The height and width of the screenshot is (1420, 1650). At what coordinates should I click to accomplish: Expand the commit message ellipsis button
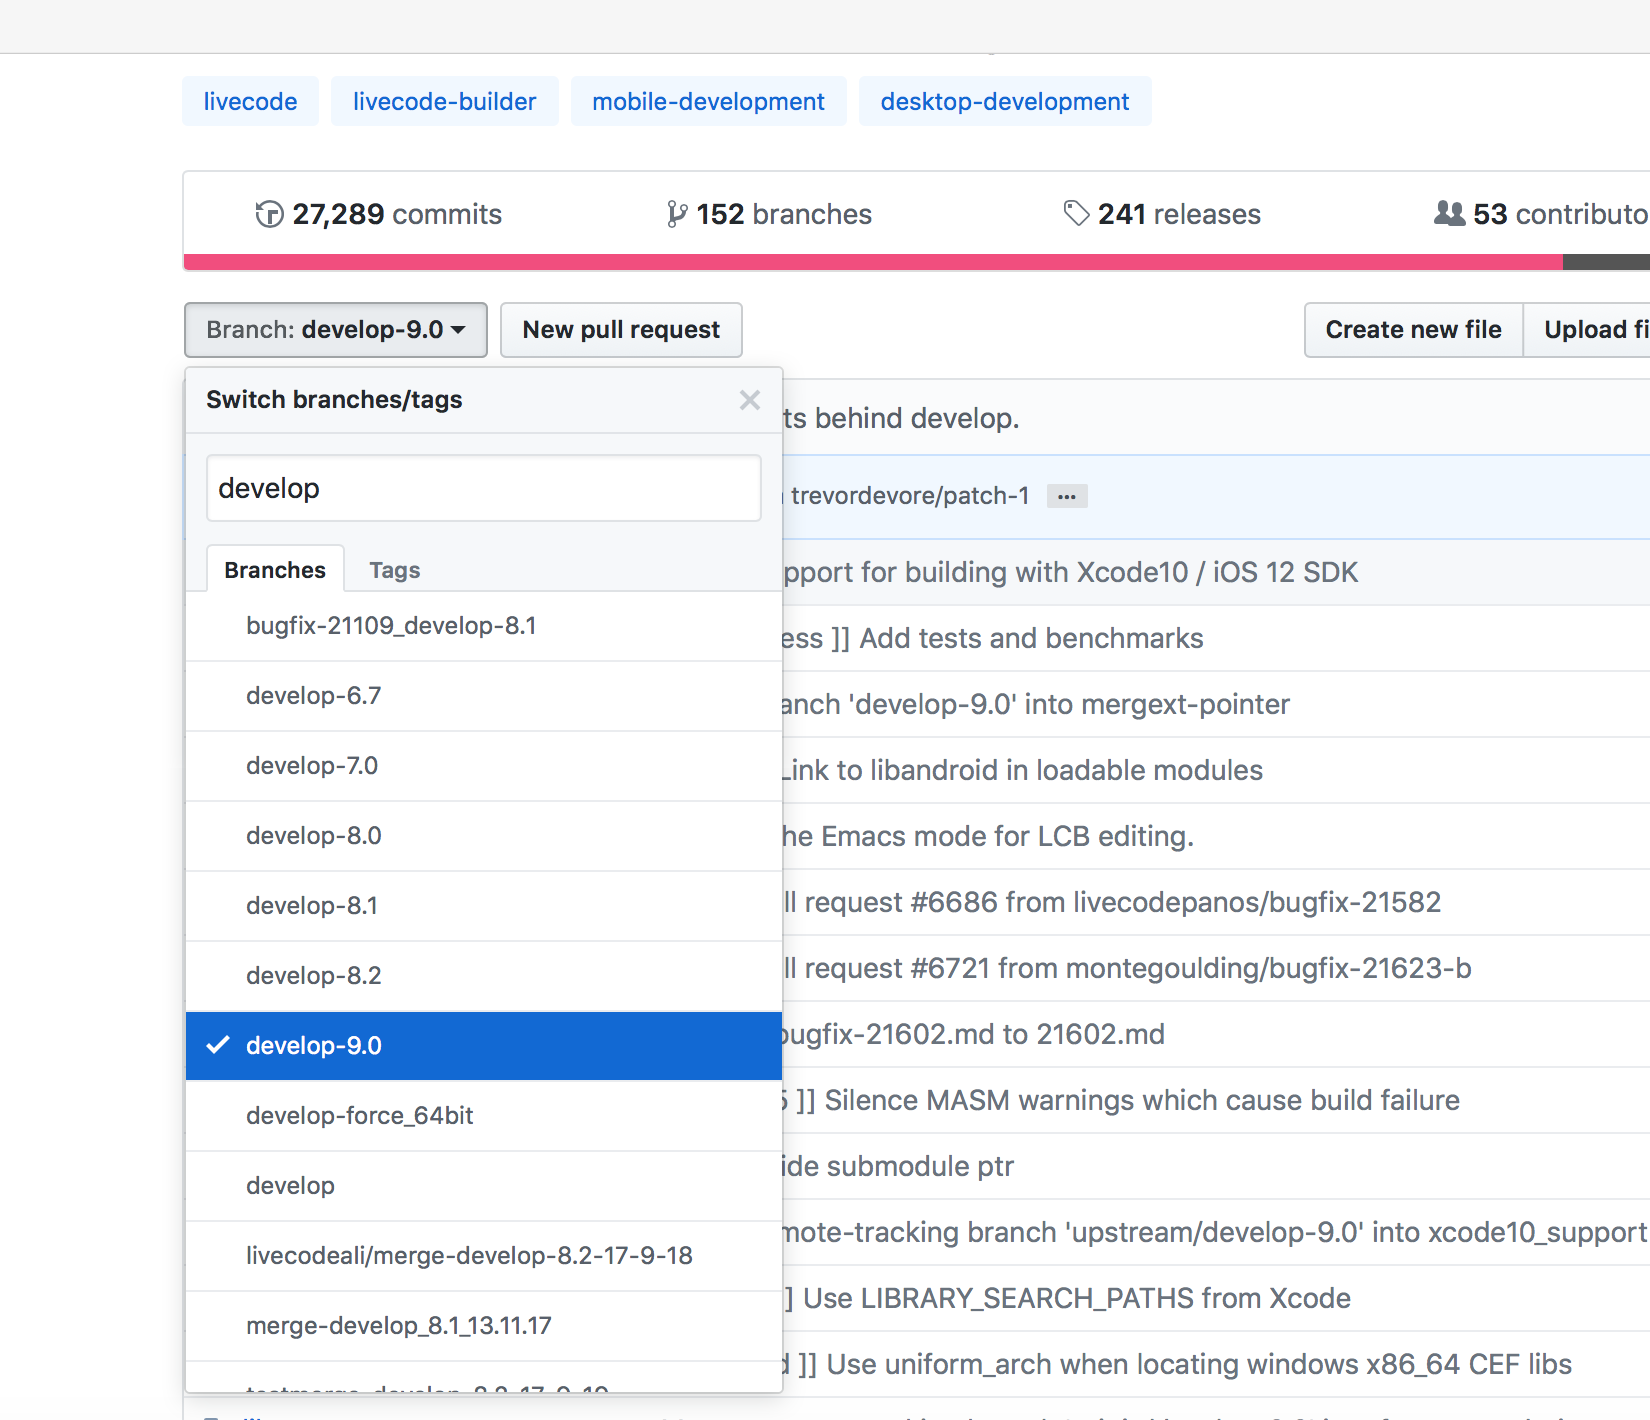click(x=1067, y=497)
